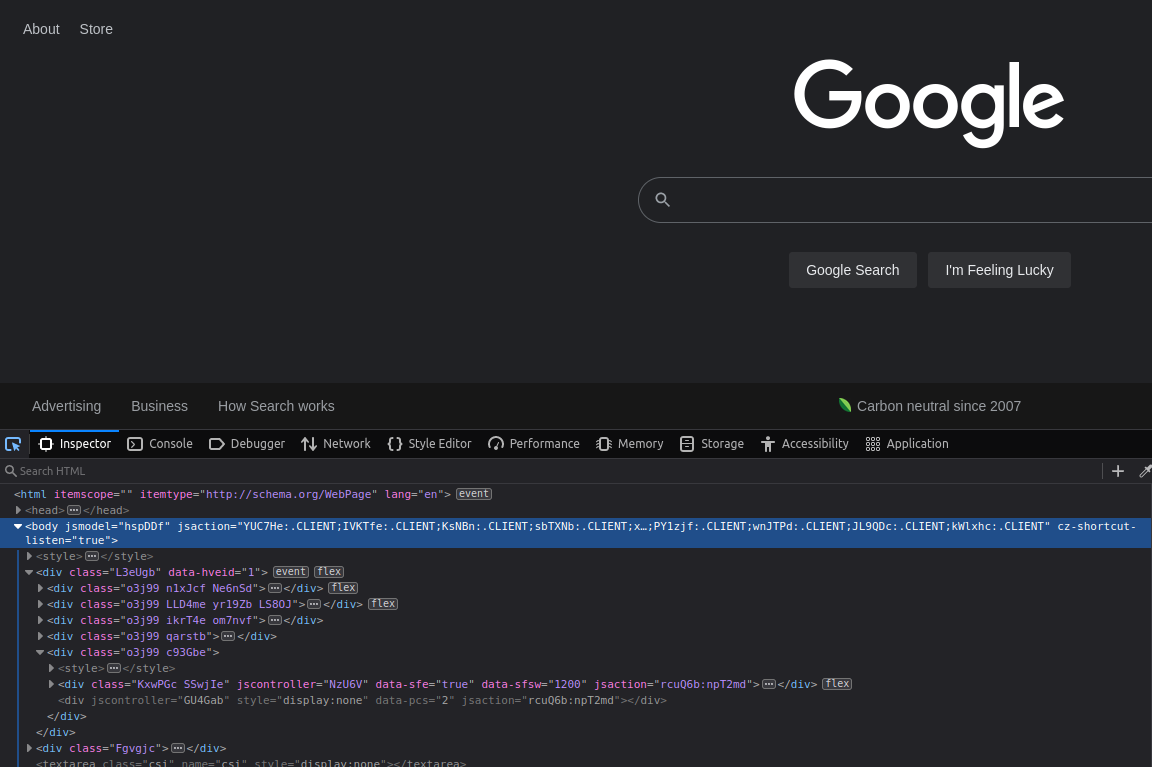Expand the head element node
This screenshot has width=1152, height=767.
tap(18, 510)
